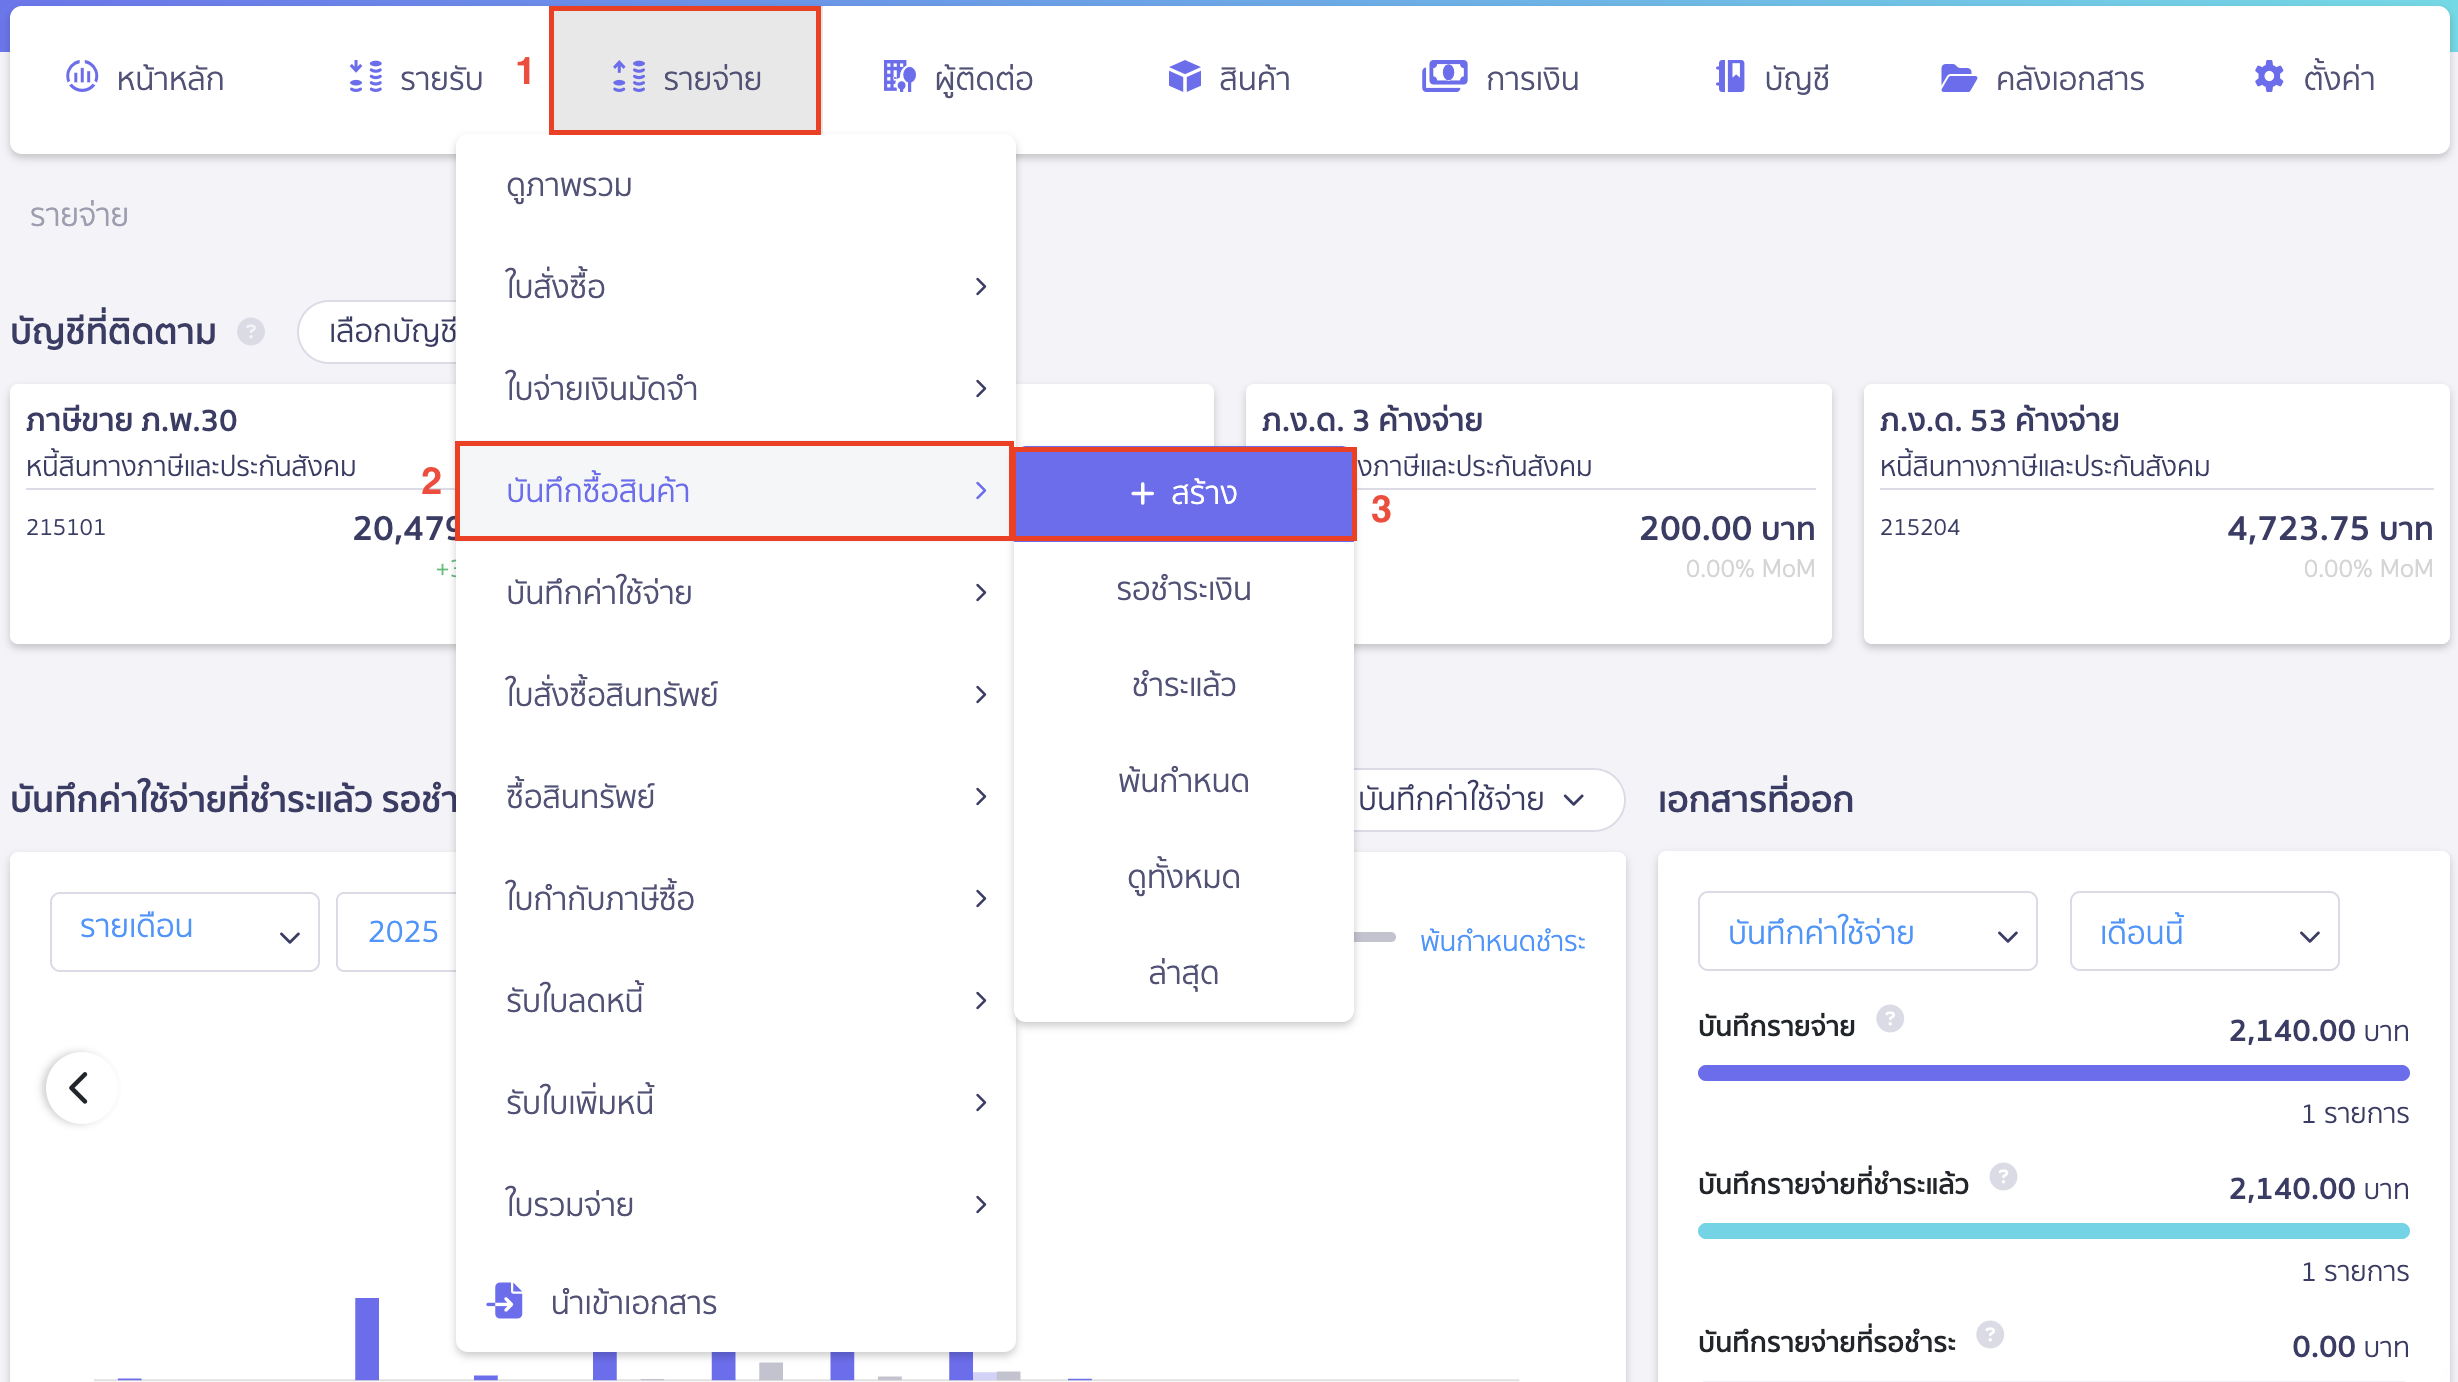Viewport: 2458px width, 1382px height.
Task: Open บันทึกค่าใช้จ่าย dropdown under เอกสารที่ออก
Action: [x=1868, y=932]
